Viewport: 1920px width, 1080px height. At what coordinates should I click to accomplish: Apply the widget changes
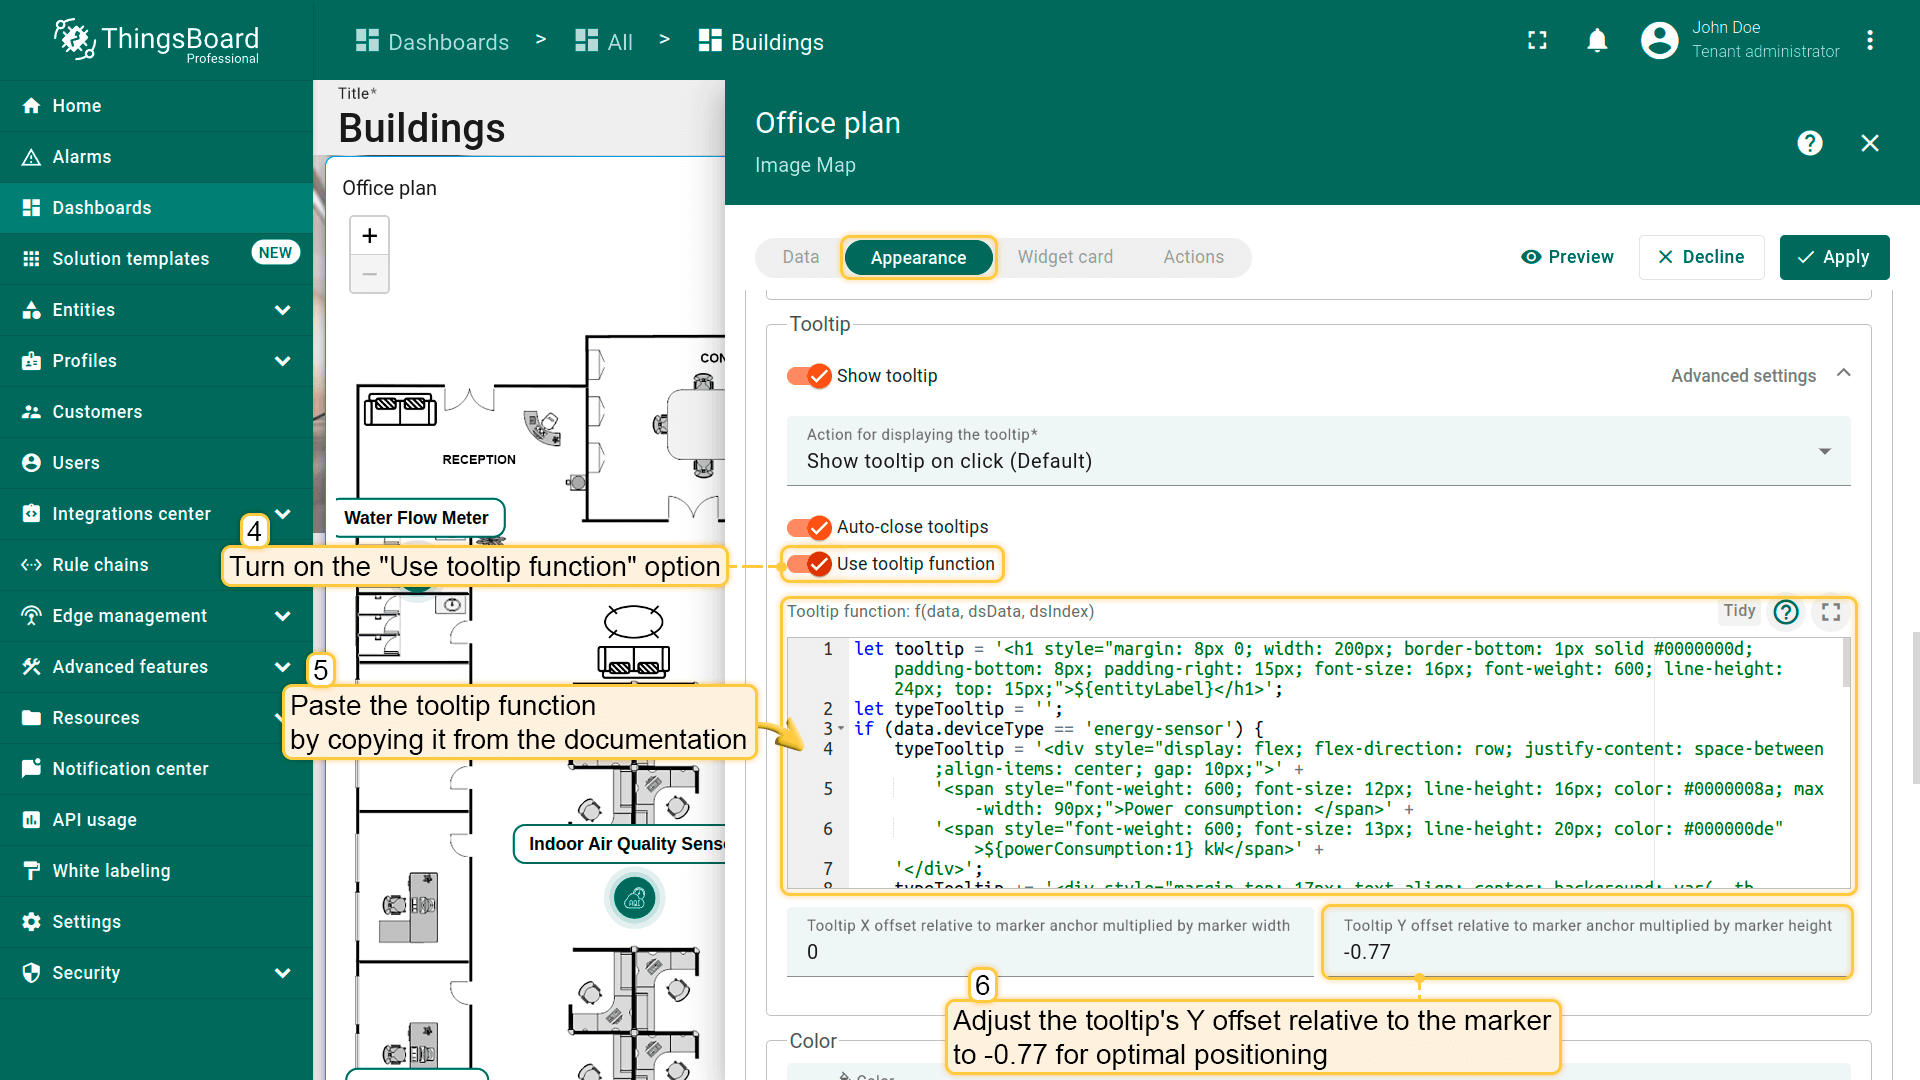point(1834,257)
